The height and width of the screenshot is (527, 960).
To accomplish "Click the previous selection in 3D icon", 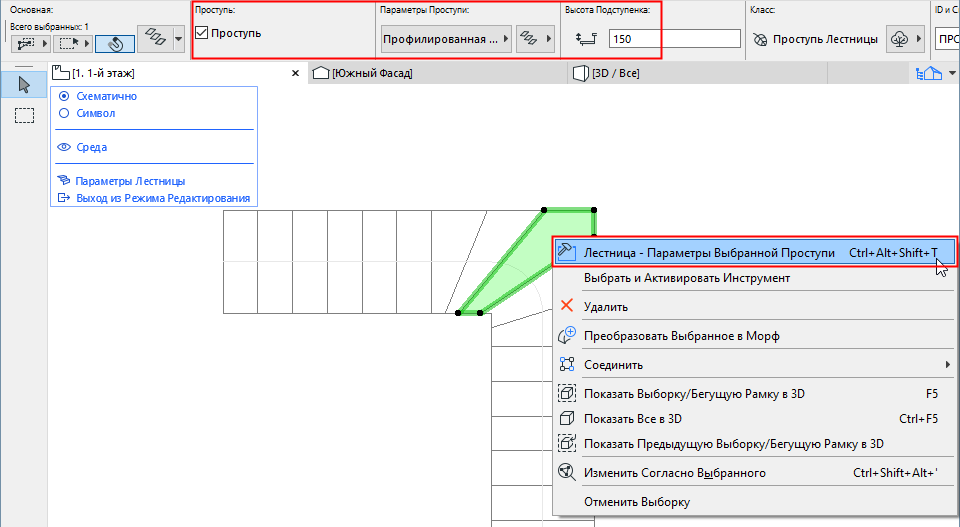I will click(567, 443).
